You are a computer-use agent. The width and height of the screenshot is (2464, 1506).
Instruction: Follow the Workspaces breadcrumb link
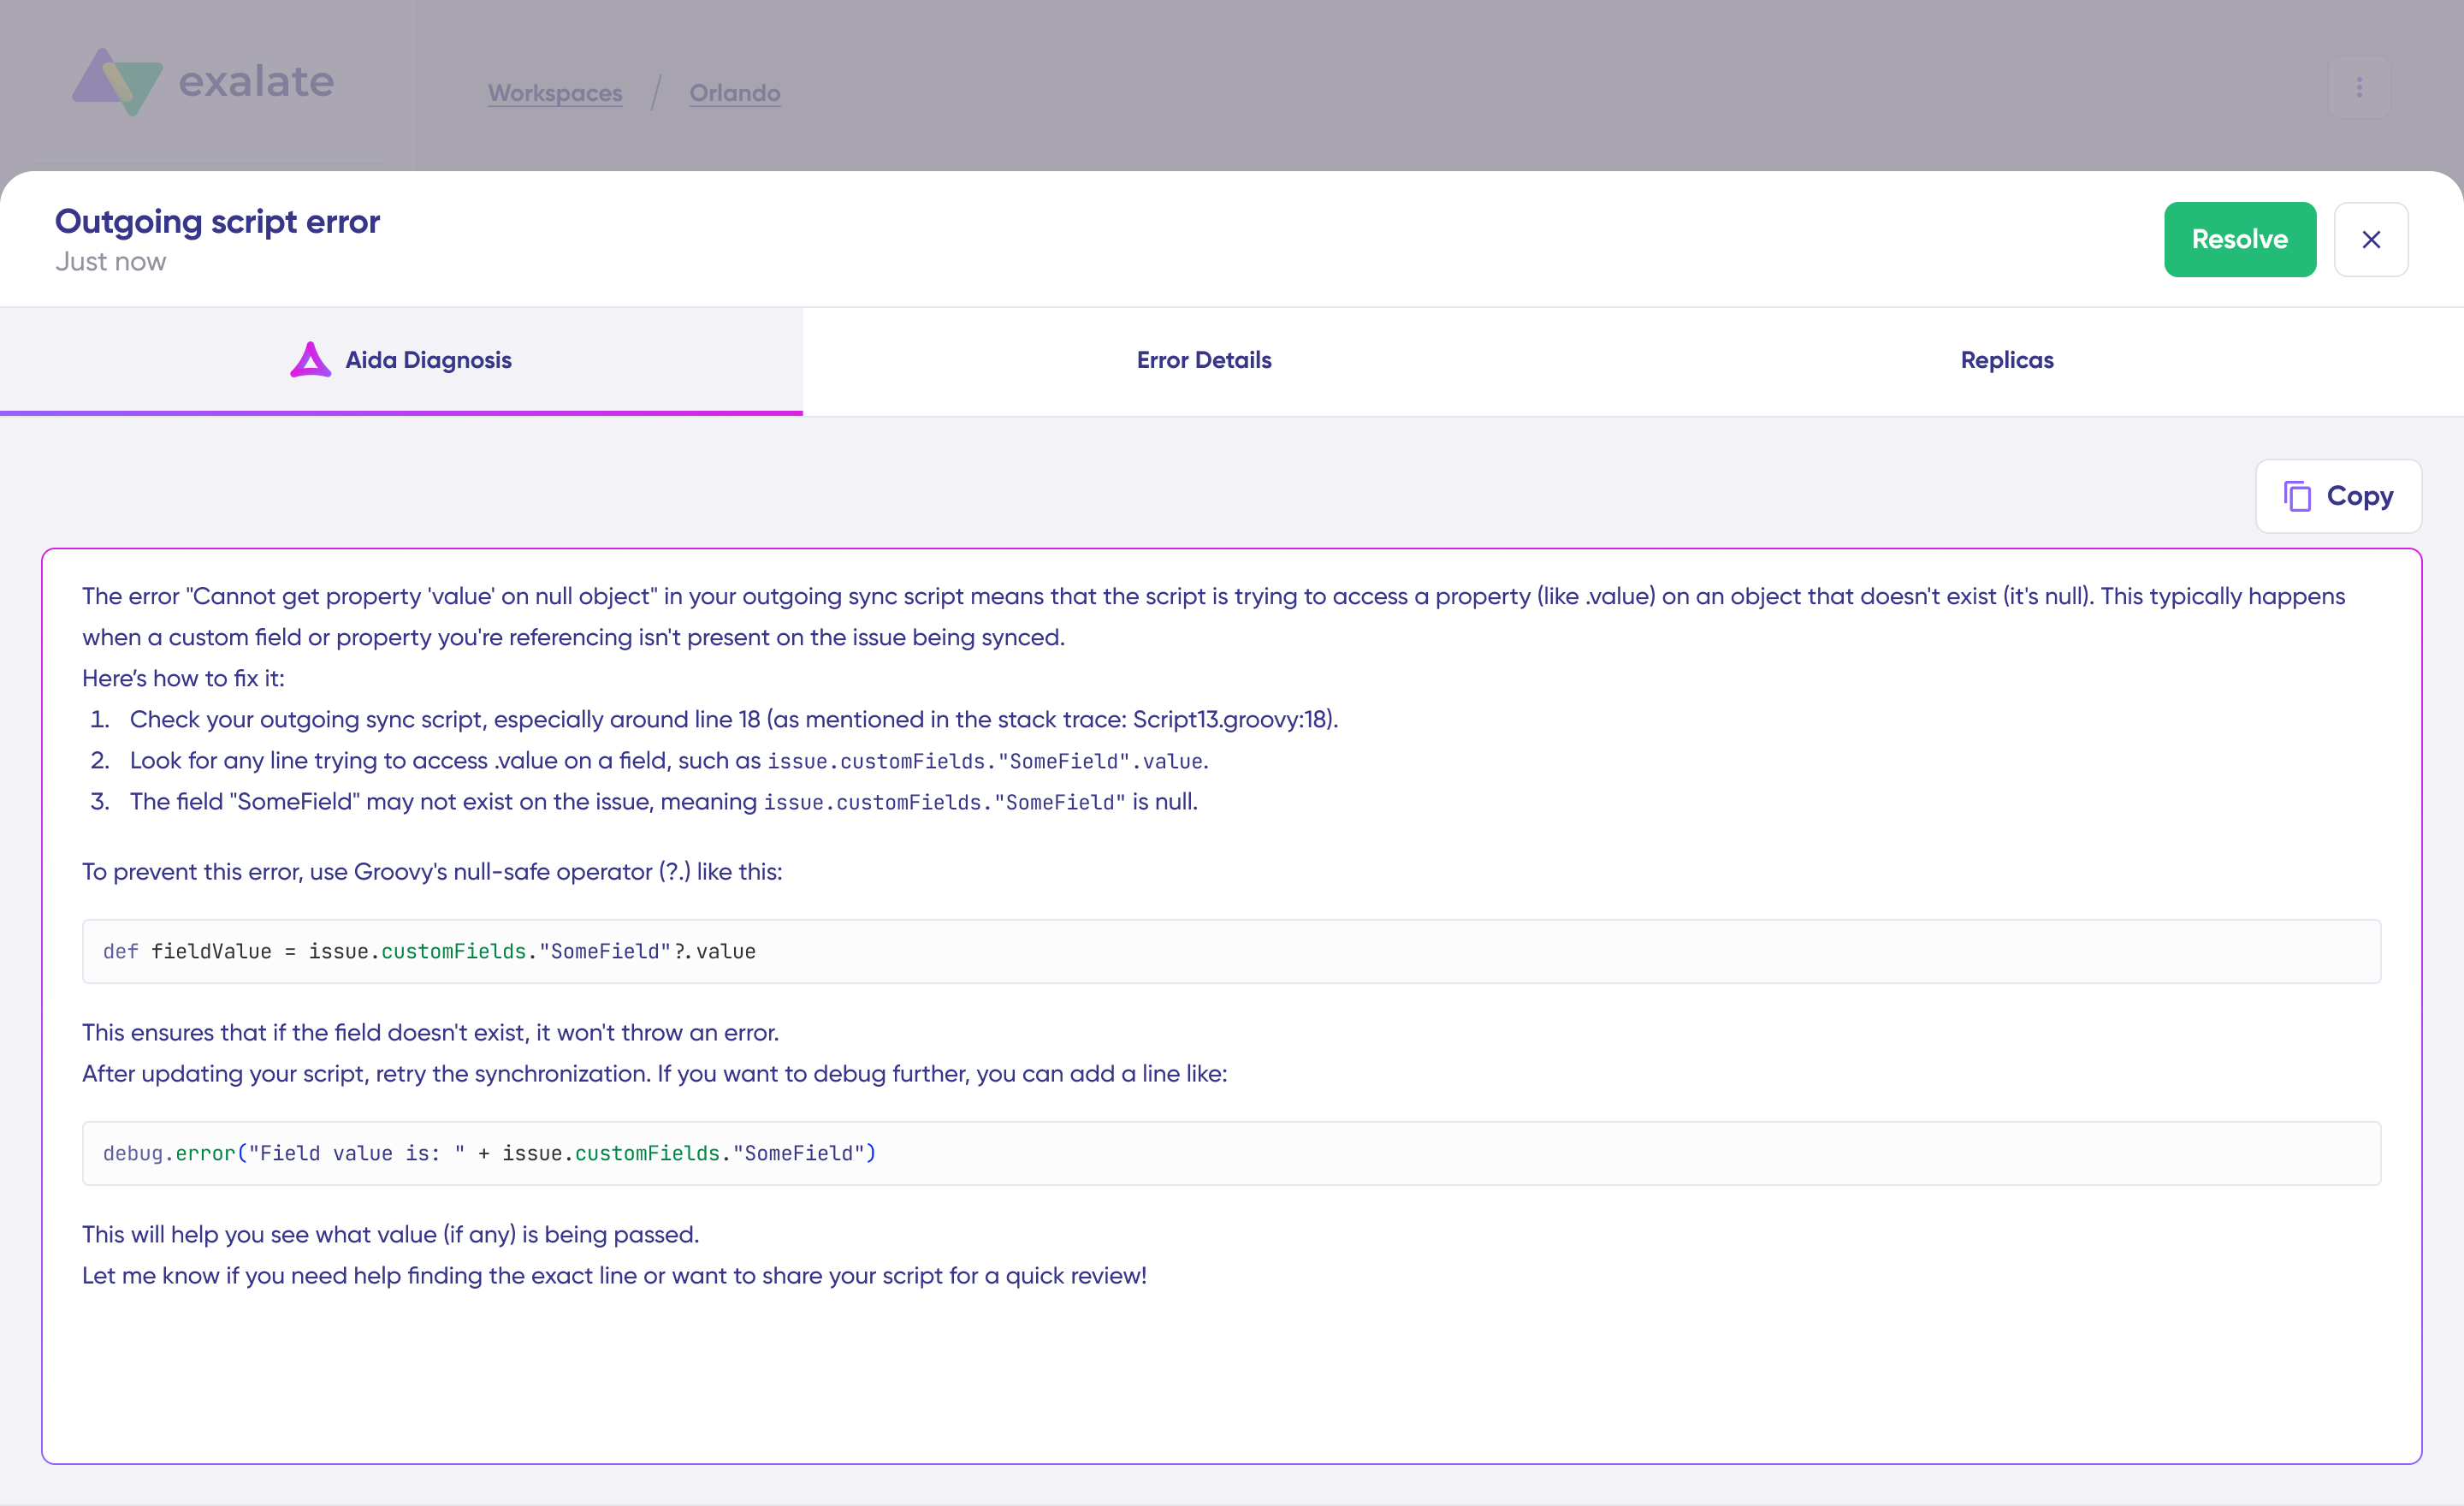555,93
